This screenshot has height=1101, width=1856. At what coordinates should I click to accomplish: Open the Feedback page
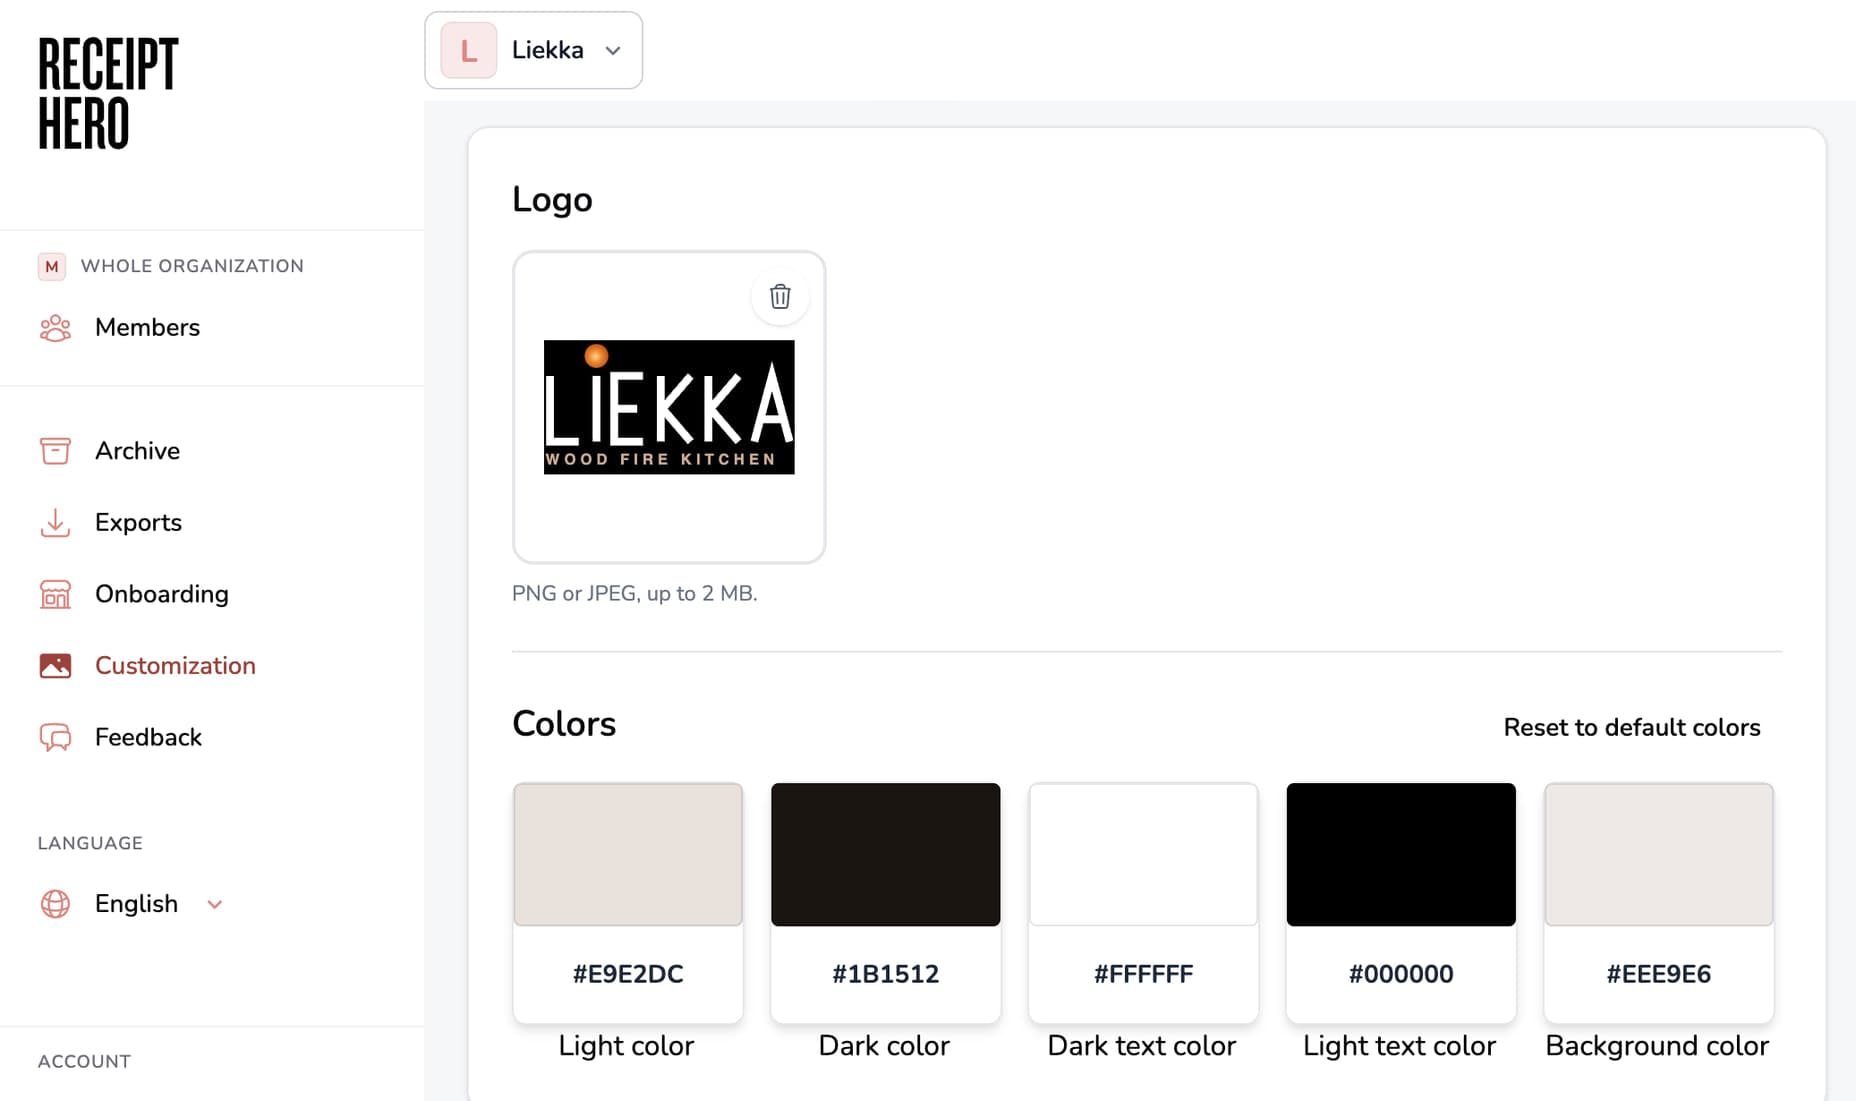point(148,738)
